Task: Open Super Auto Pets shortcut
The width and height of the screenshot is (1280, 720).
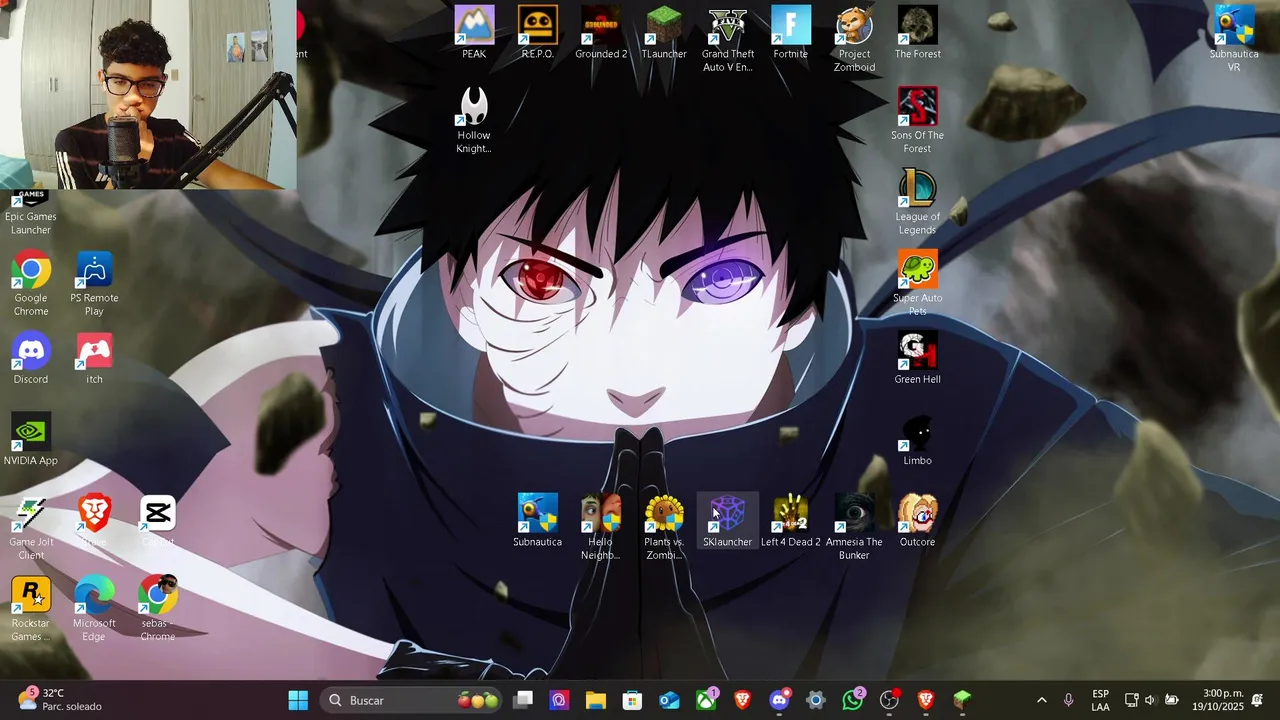Action: pos(917,283)
